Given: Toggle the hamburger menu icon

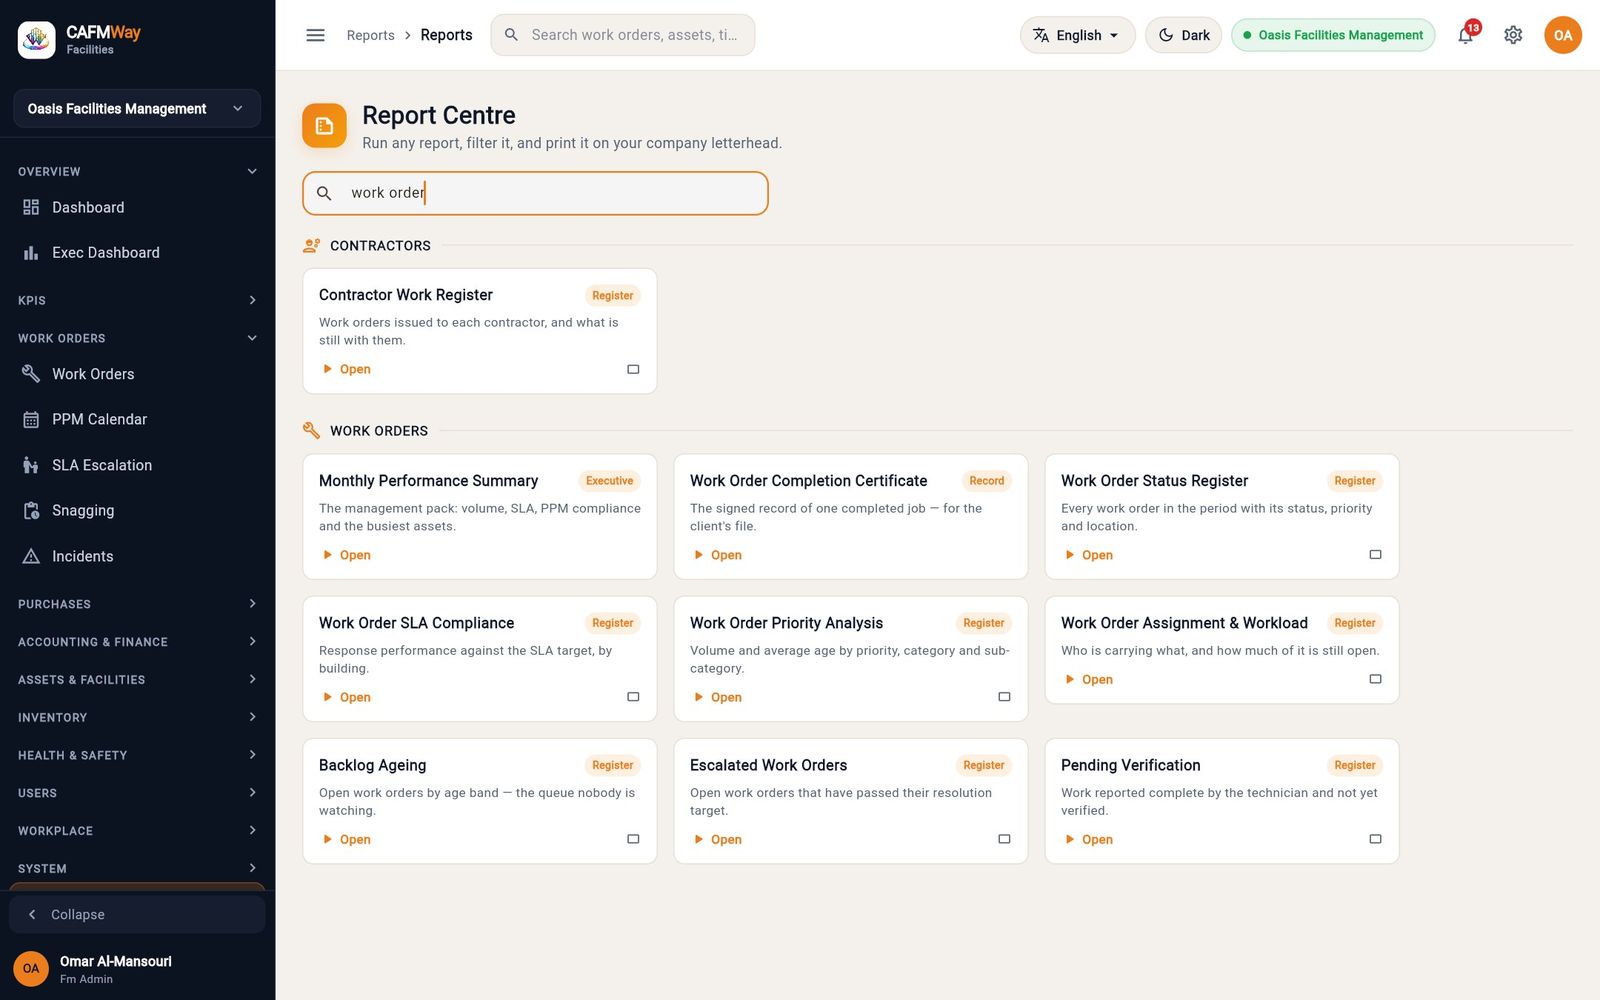Looking at the screenshot, I should pyautogui.click(x=315, y=35).
